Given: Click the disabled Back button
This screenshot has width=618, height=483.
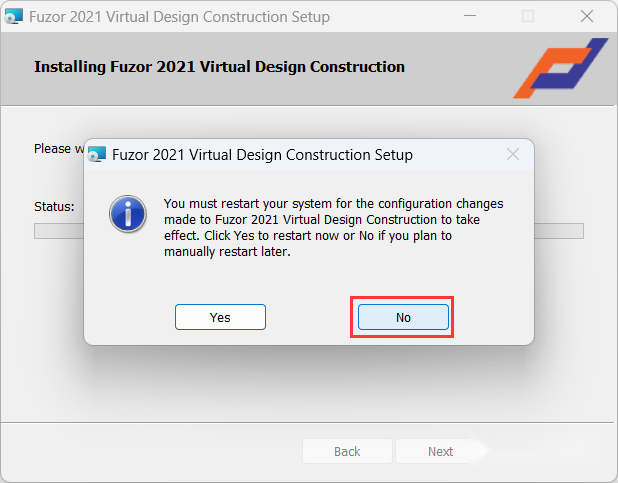Looking at the screenshot, I should (x=347, y=451).
